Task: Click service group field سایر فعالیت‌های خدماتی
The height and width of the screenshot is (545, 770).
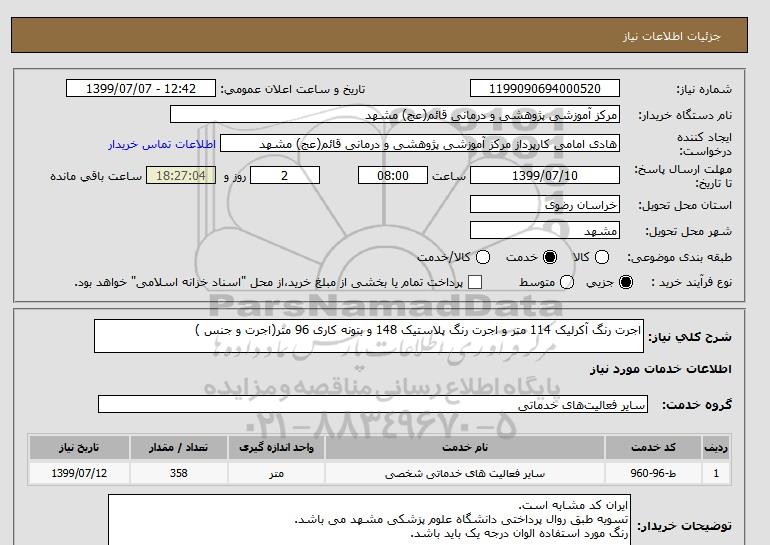Action: 373,404
